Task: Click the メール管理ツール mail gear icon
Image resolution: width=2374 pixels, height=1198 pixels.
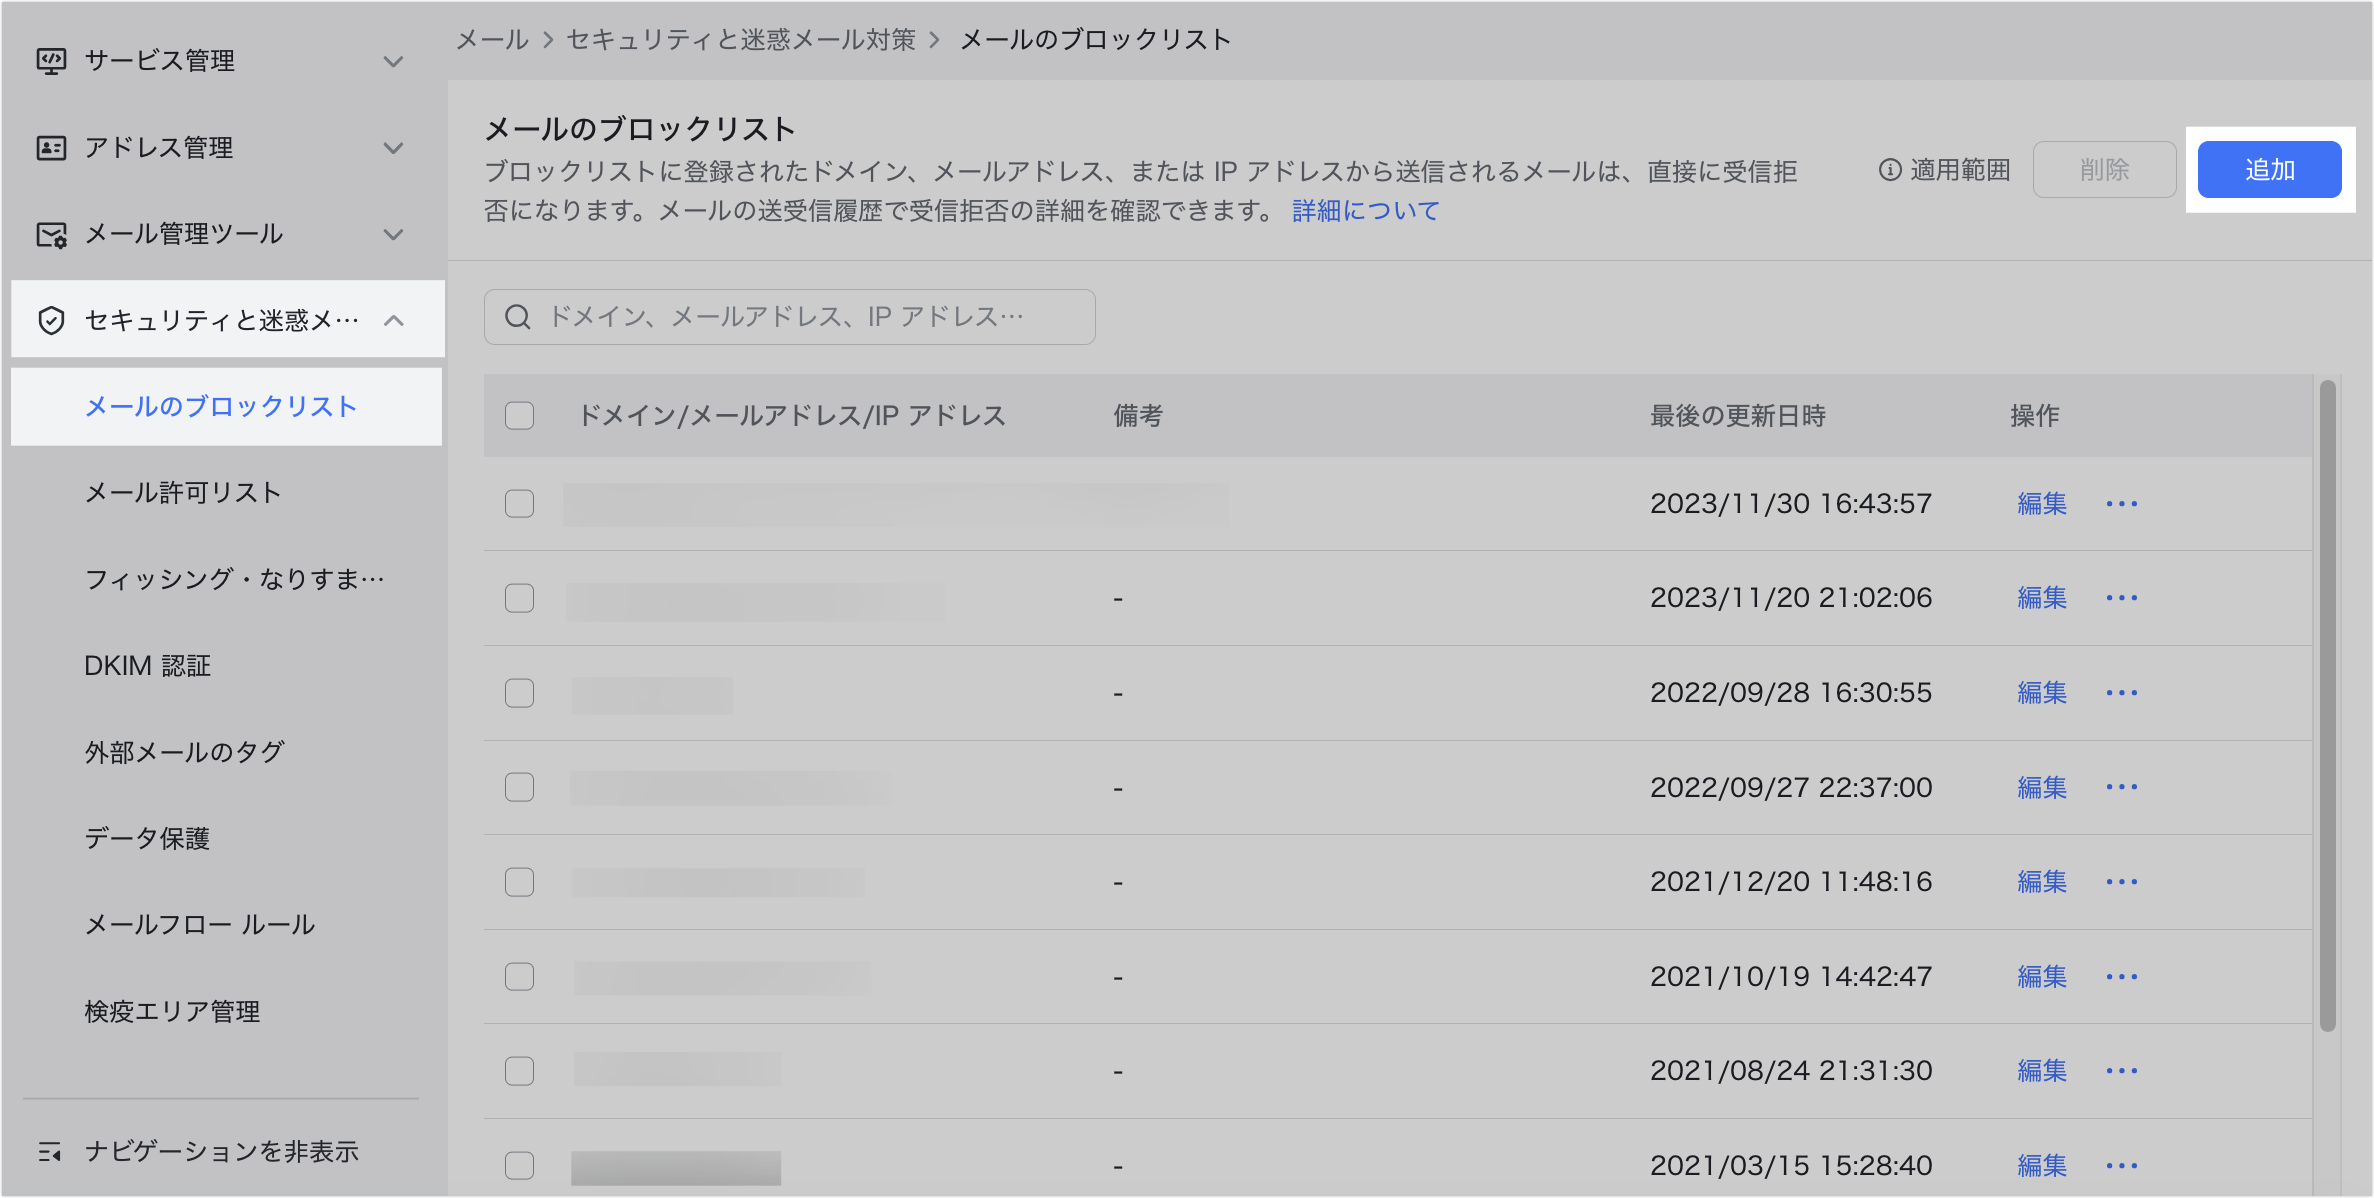Action: click(x=51, y=234)
